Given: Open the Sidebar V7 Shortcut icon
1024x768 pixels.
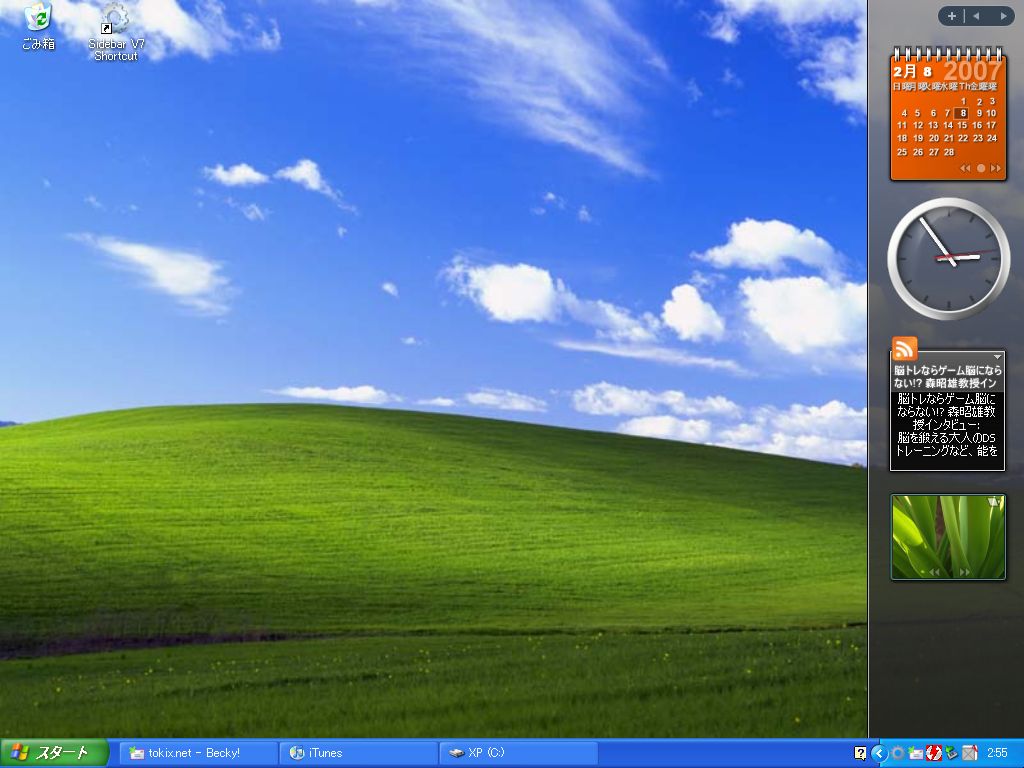Looking at the screenshot, I should pyautogui.click(x=116, y=31).
